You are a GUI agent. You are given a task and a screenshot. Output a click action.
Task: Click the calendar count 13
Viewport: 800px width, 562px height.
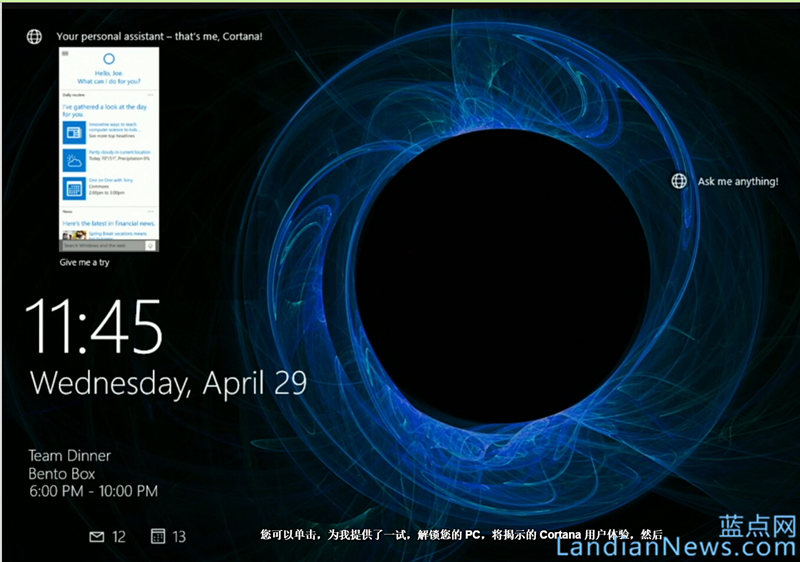[179, 537]
